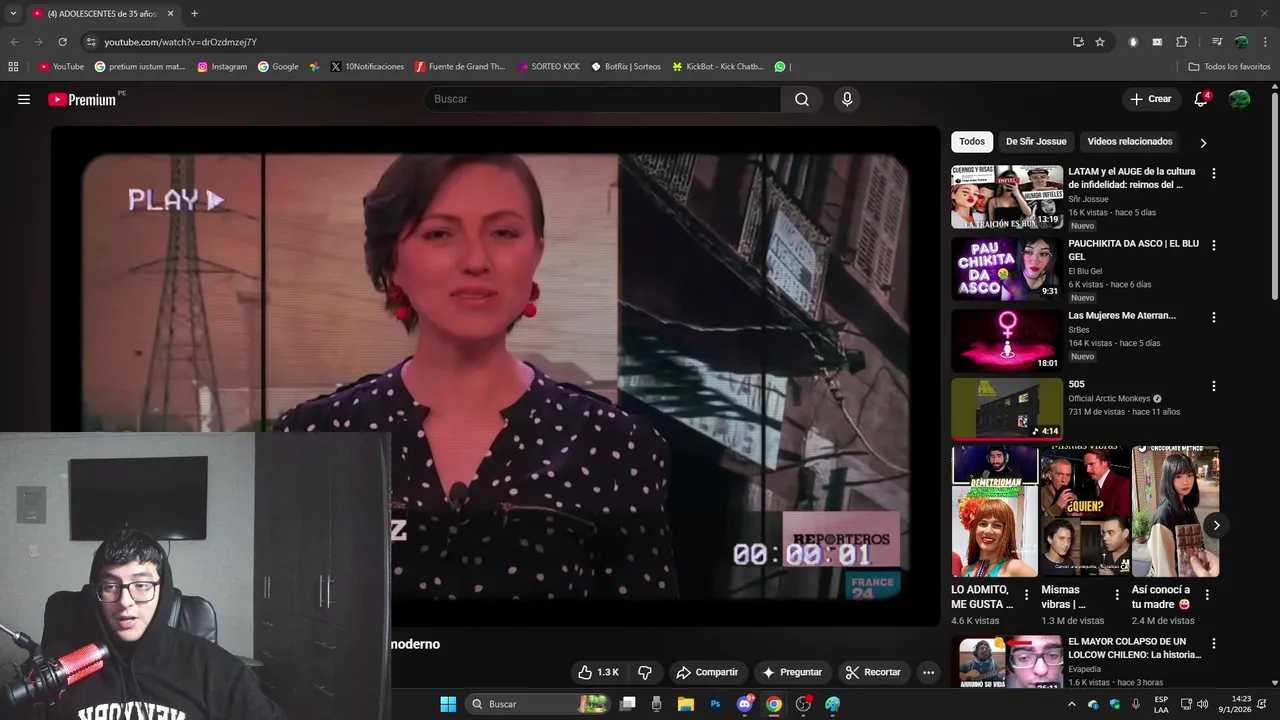Go to the YouTube Premium home logo
The image size is (1280, 720).
click(82, 99)
